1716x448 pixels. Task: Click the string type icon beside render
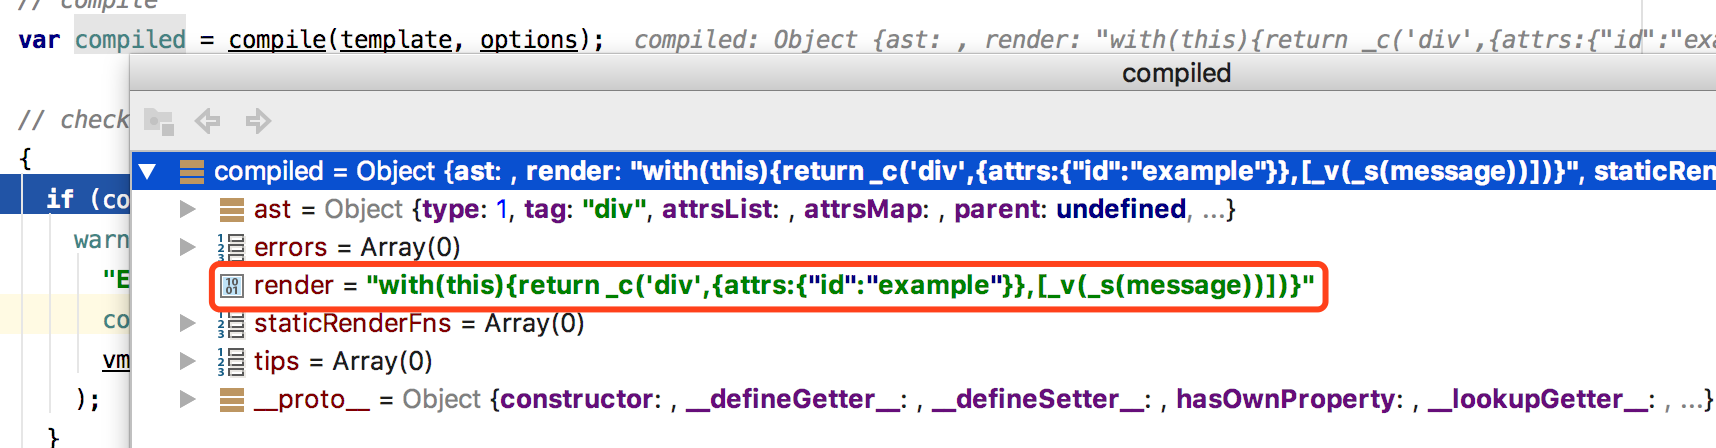click(x=231, y=286)
